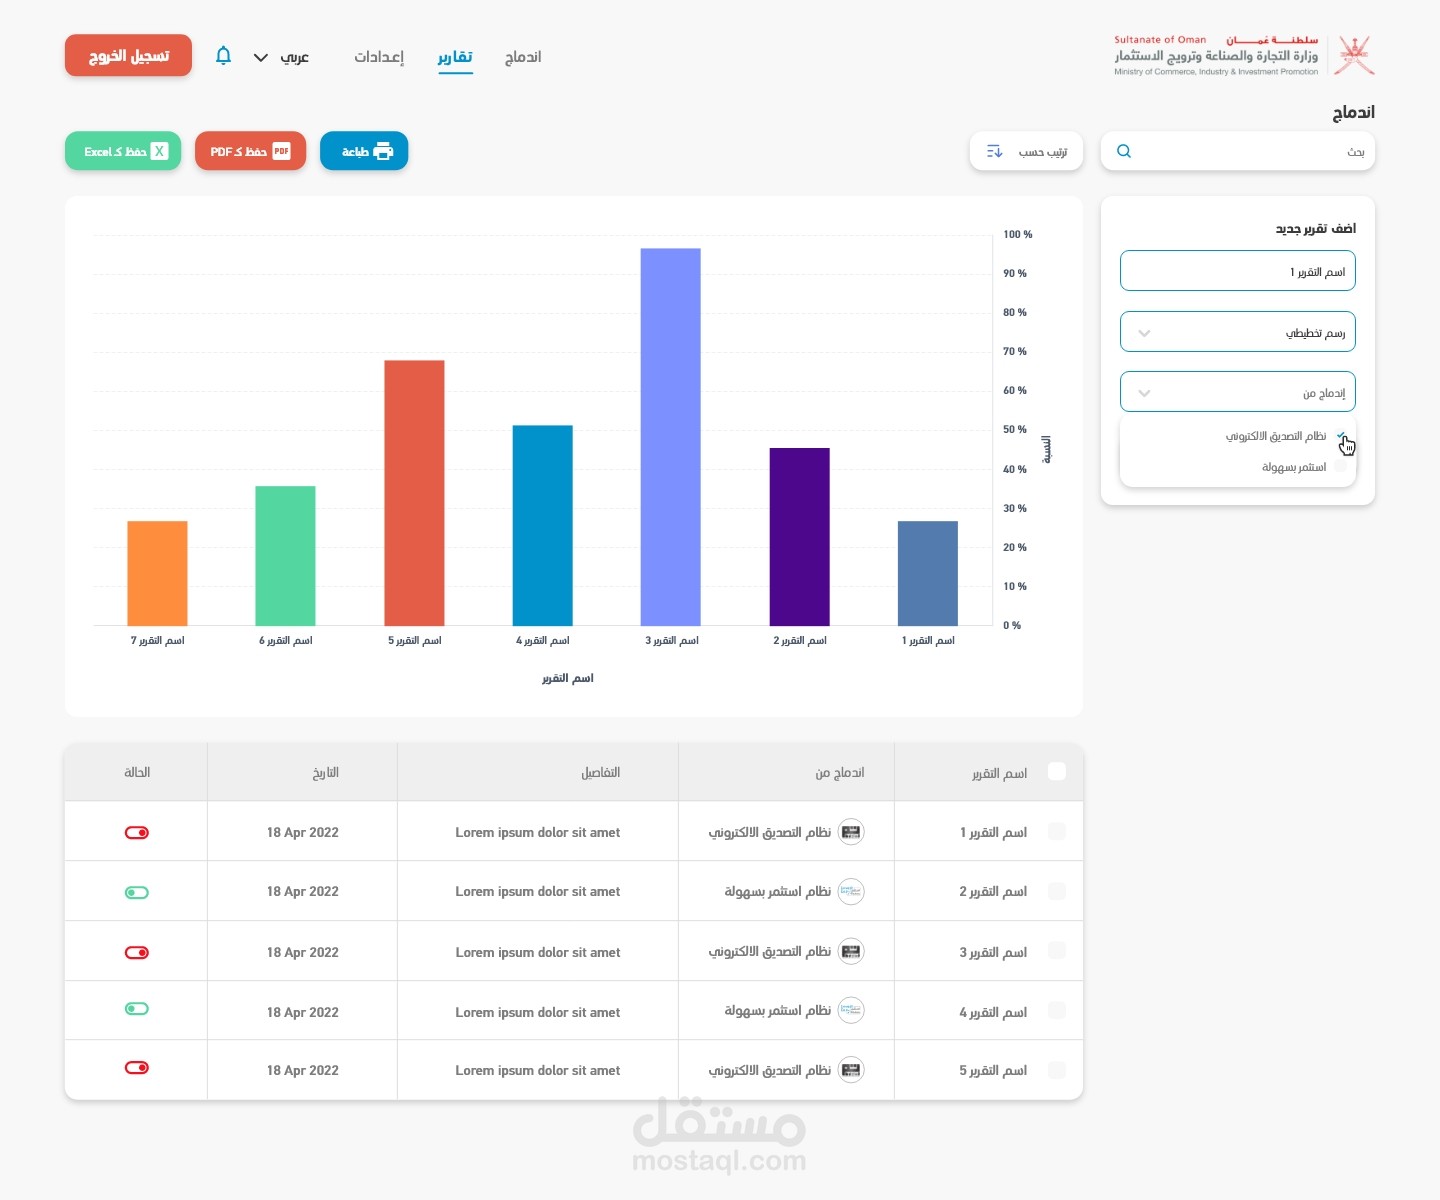The width and height of the screenshot is (1440, 1200).
Task: Go to the إعدادات tab
Action: [379, 57]
